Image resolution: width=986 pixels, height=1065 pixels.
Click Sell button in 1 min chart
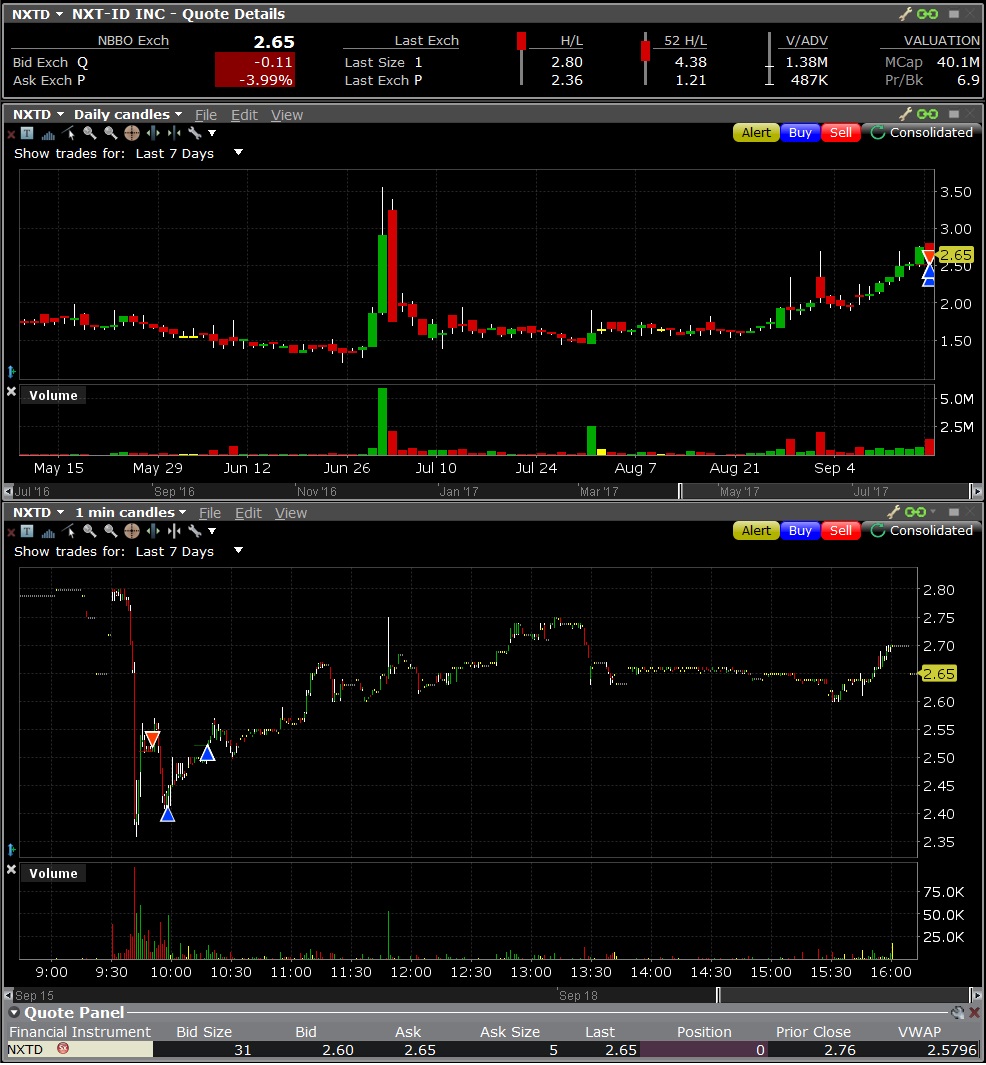pyautogui.click(x=841, y=530)
